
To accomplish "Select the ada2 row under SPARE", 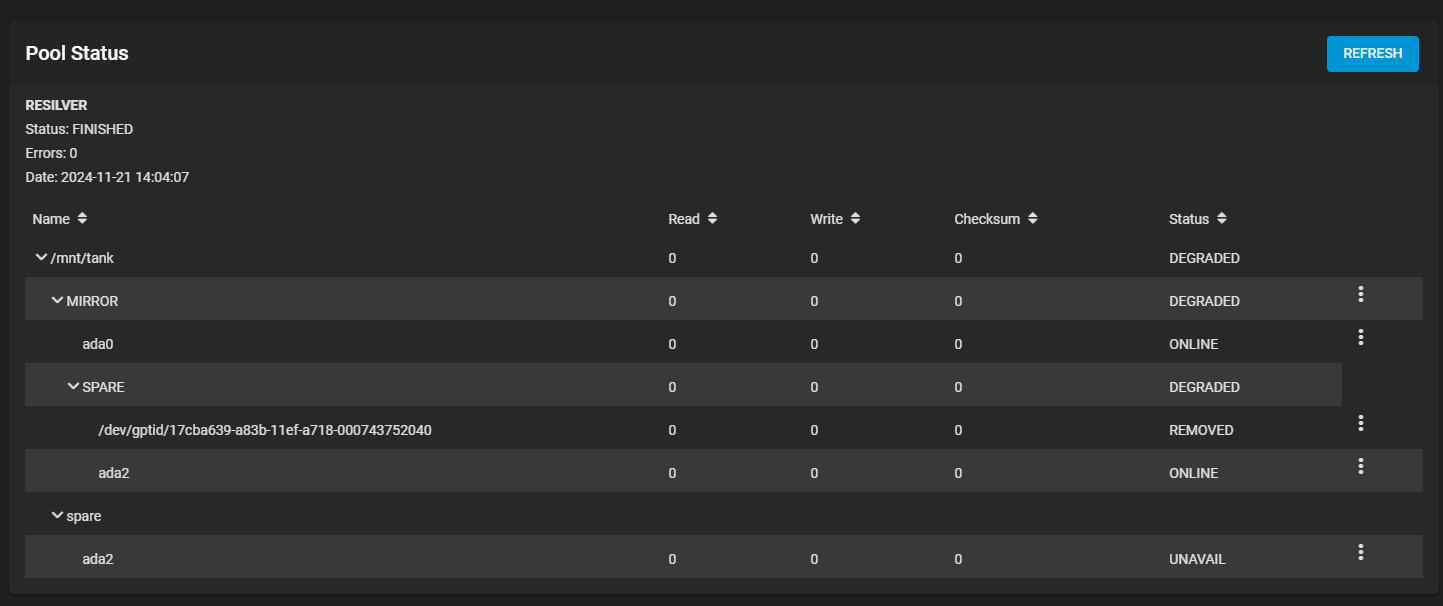I will pos(113,473).
